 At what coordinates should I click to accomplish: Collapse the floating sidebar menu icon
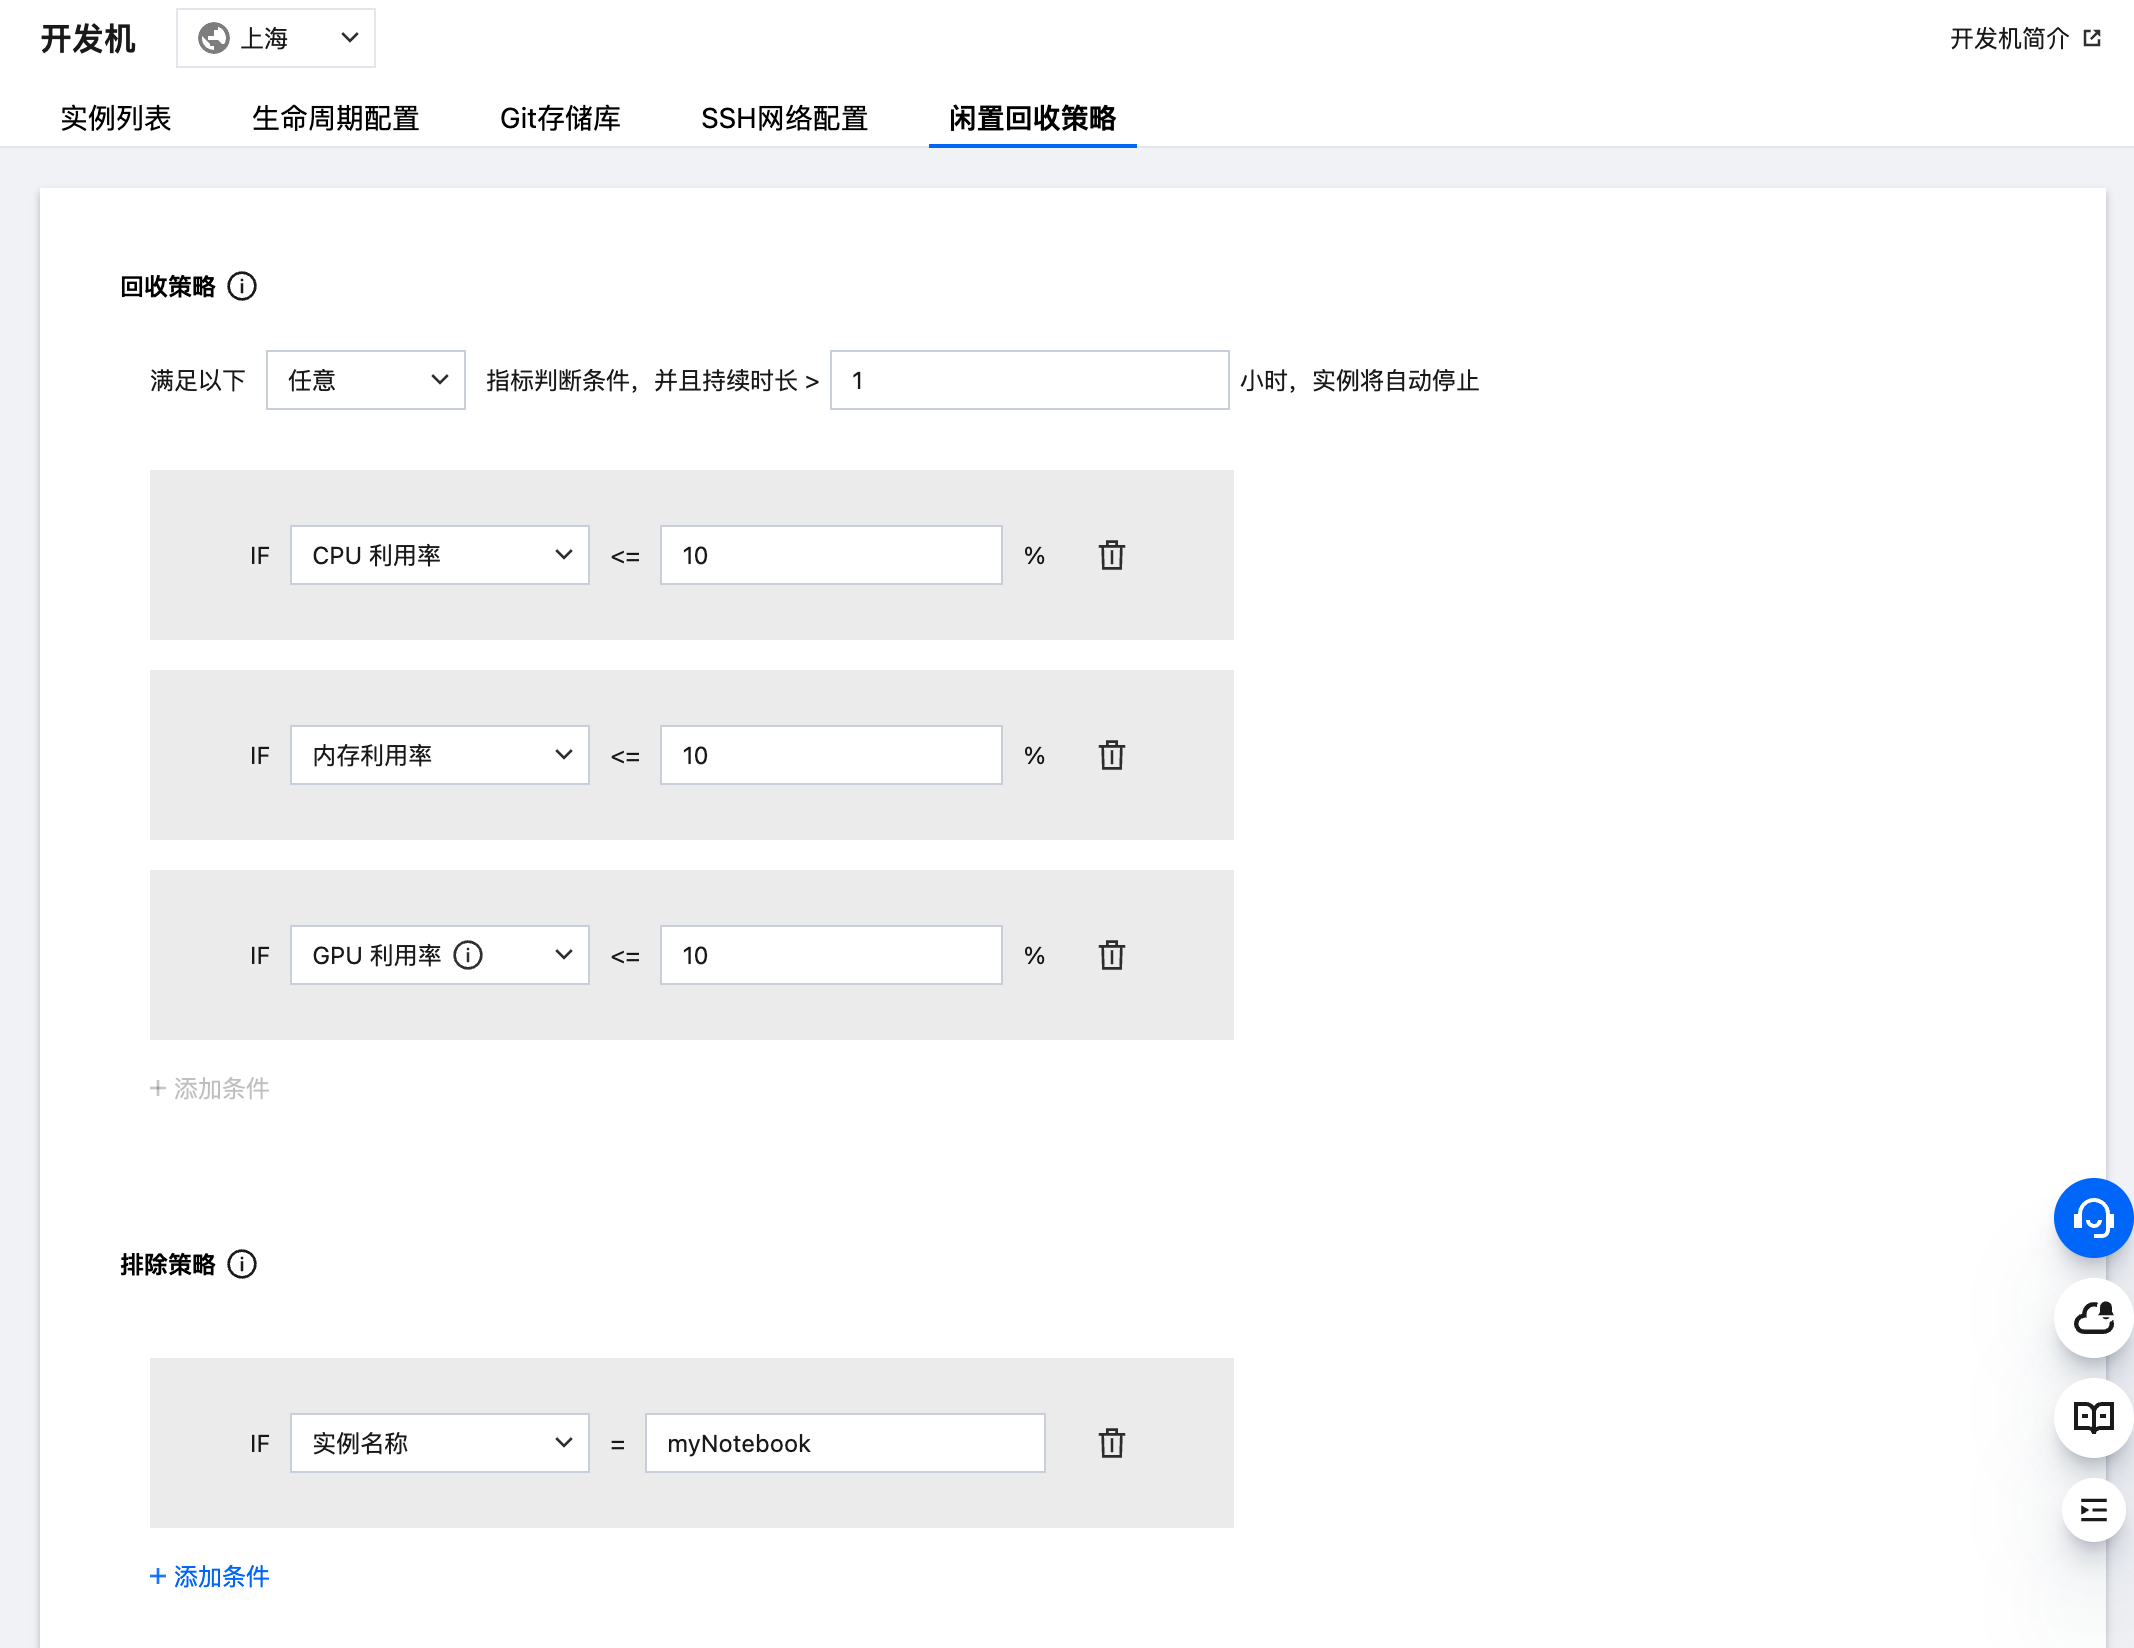click(2092, 1510)
